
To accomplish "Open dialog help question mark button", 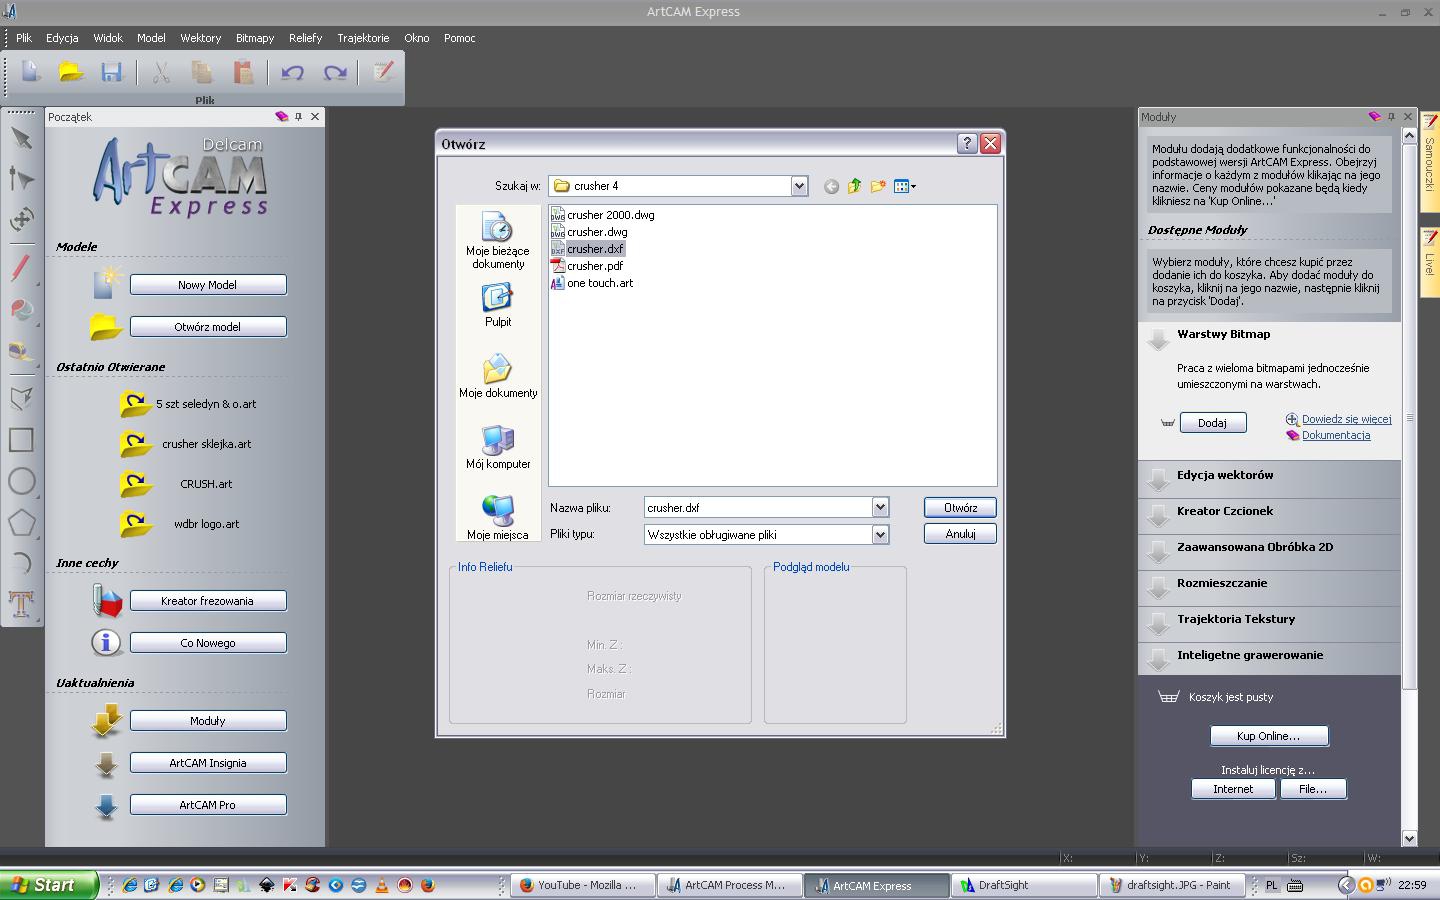I will coord(967,143).
